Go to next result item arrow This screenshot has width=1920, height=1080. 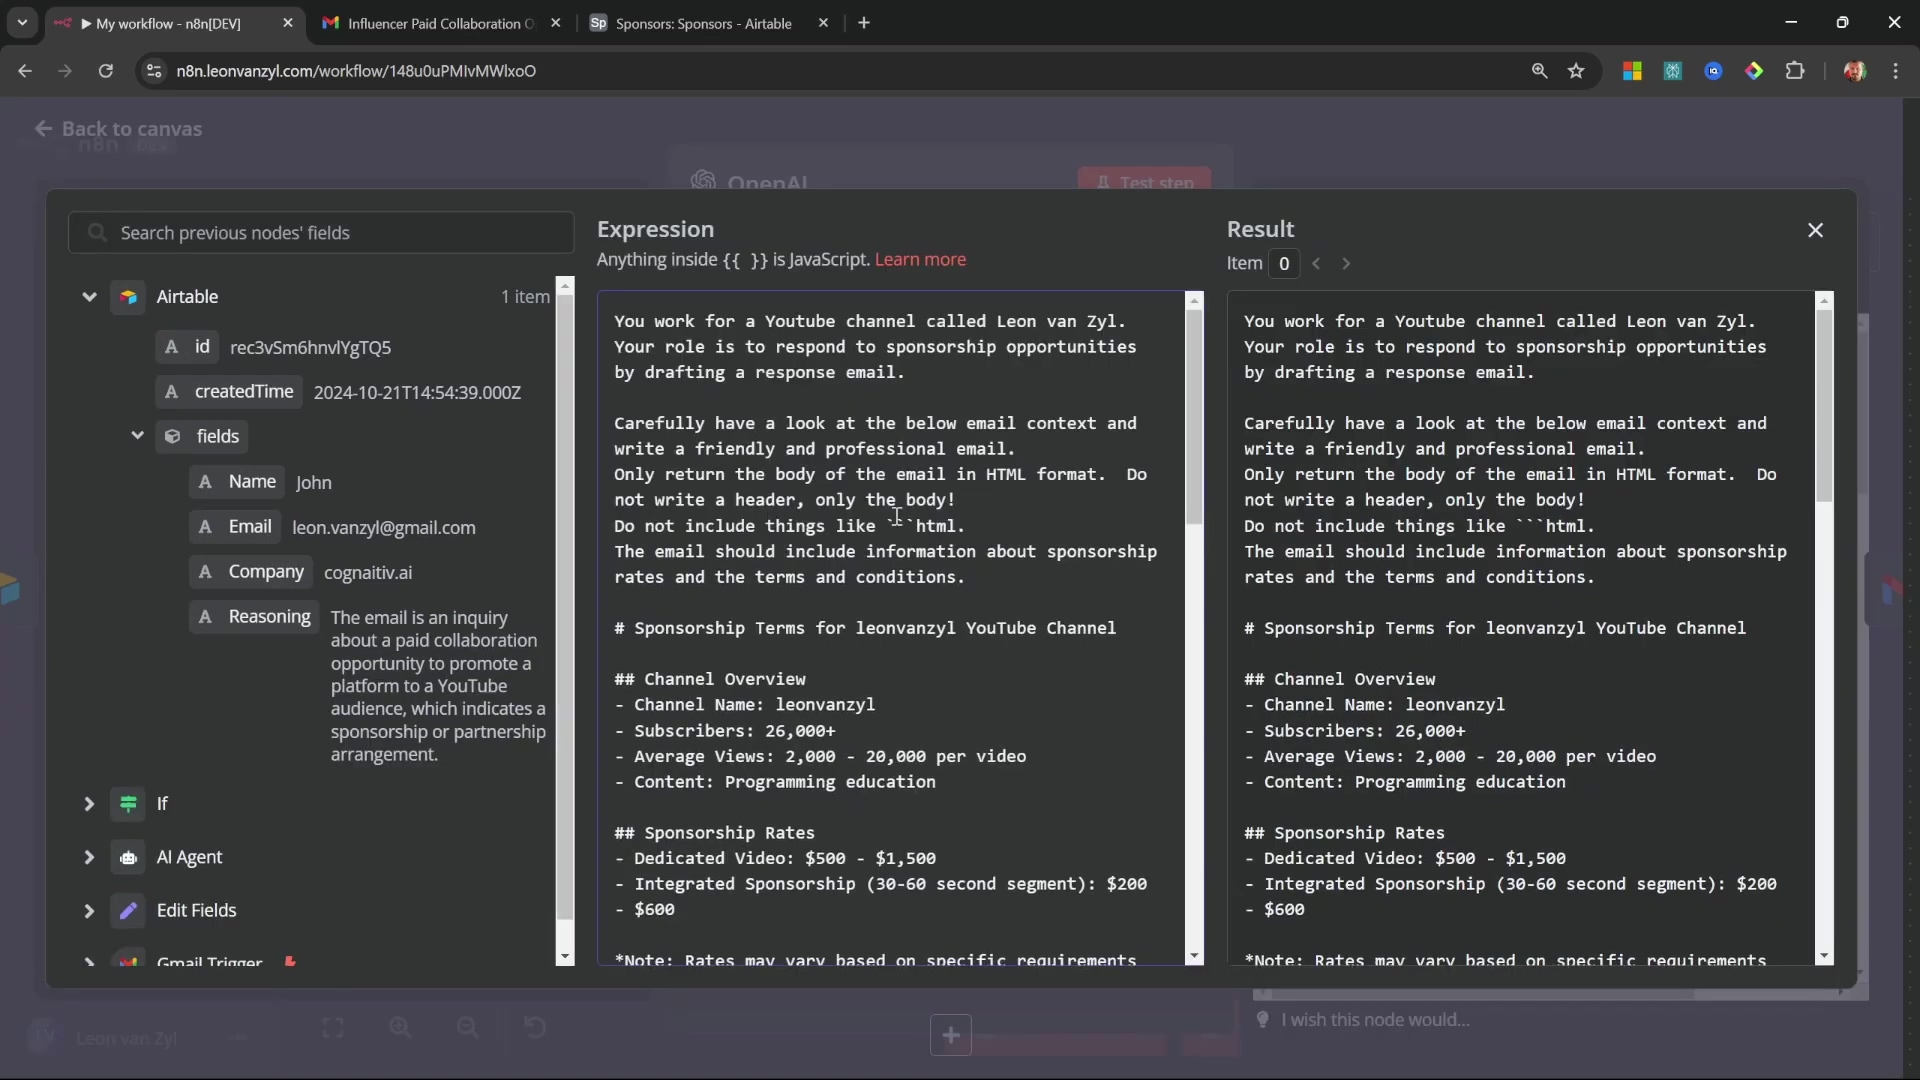click(x=1346, y=264)
